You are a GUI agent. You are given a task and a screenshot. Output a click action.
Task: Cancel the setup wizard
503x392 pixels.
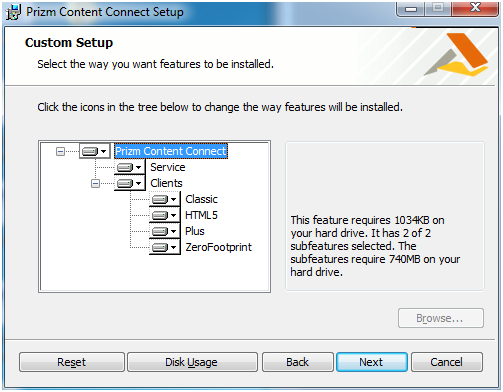[447, 362]
